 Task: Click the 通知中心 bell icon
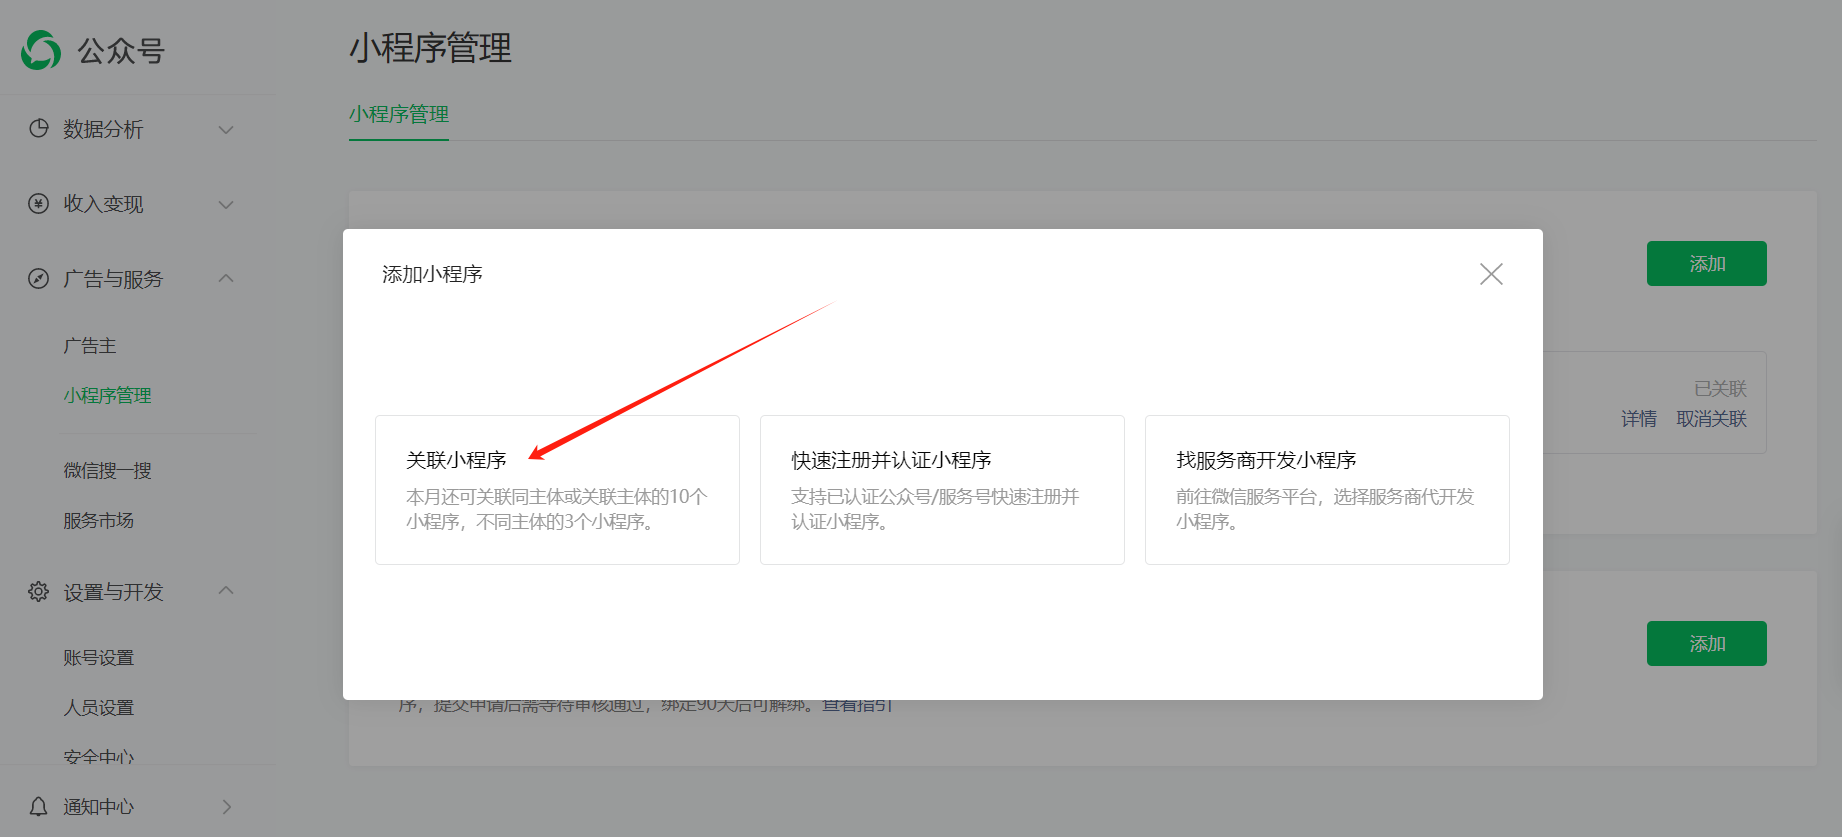pos(39,806)
